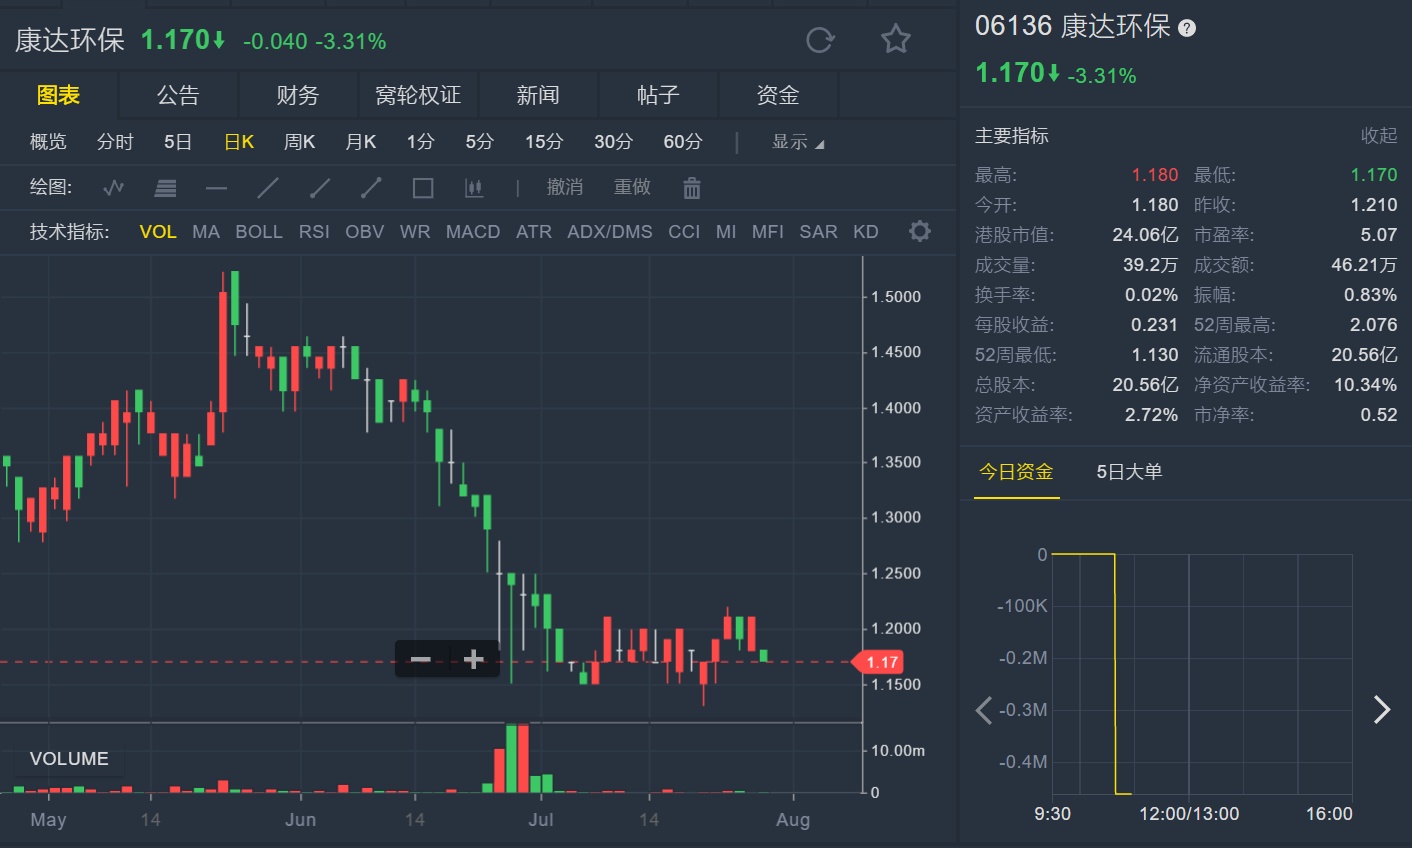The image size is (1412, 848).
Task: Click the refresh quote icon
Action: [820, 40]
